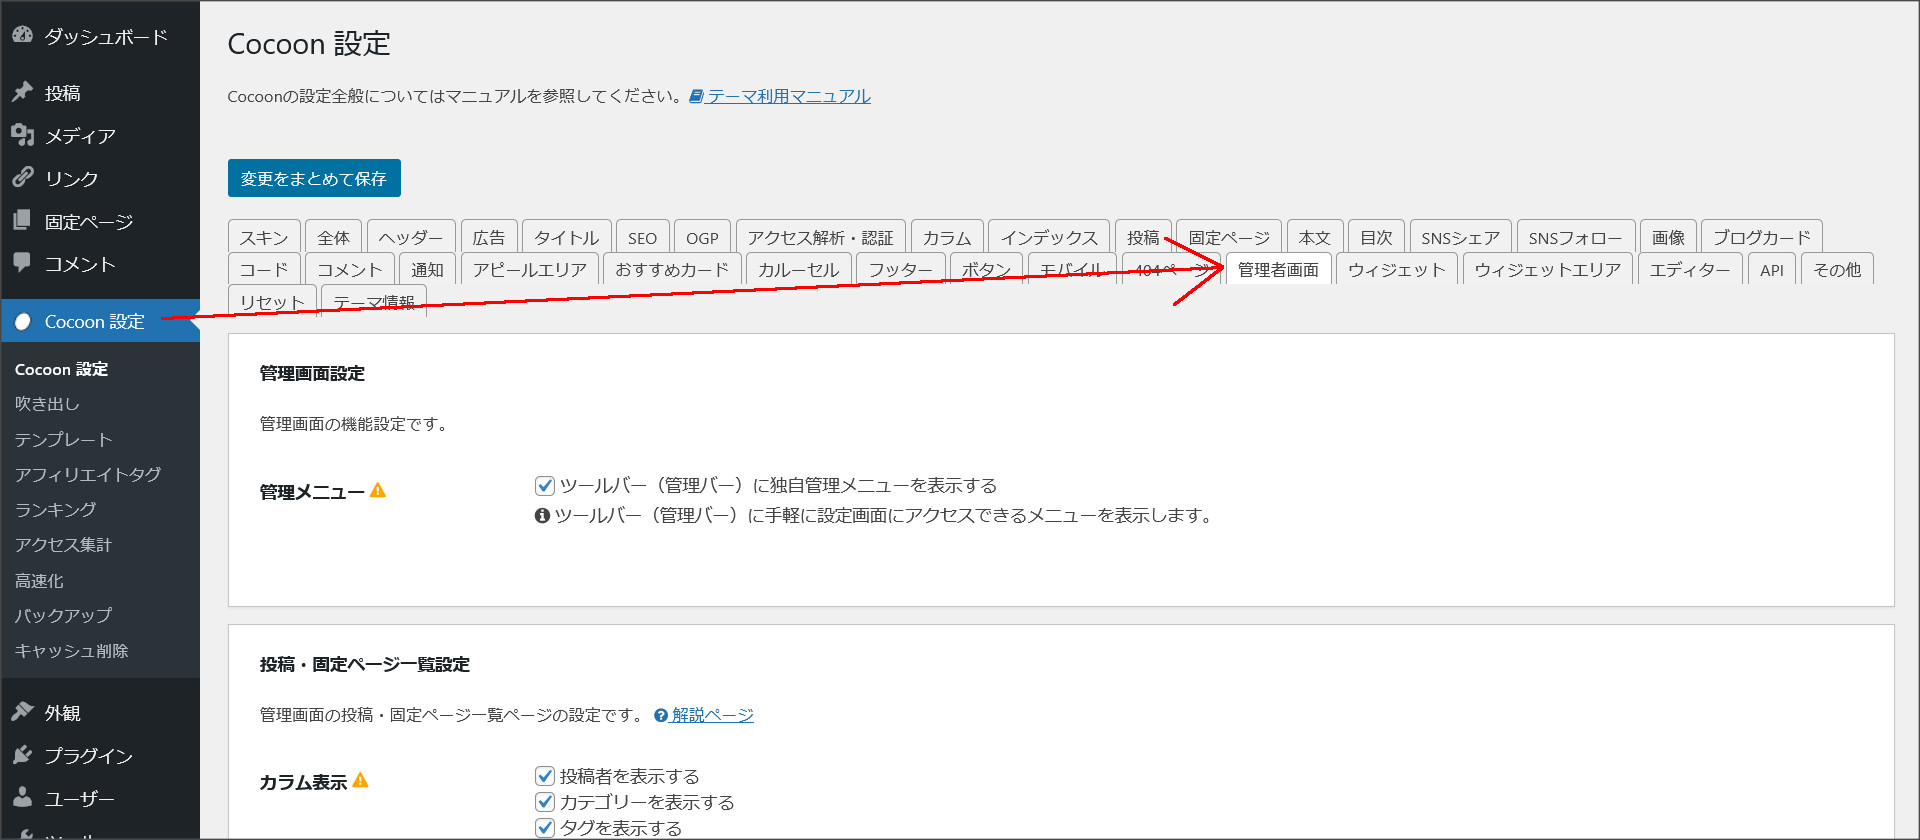Select the ブログカード tab
The width and height of the screenshot is (1920, 840).
(1762, 237)
